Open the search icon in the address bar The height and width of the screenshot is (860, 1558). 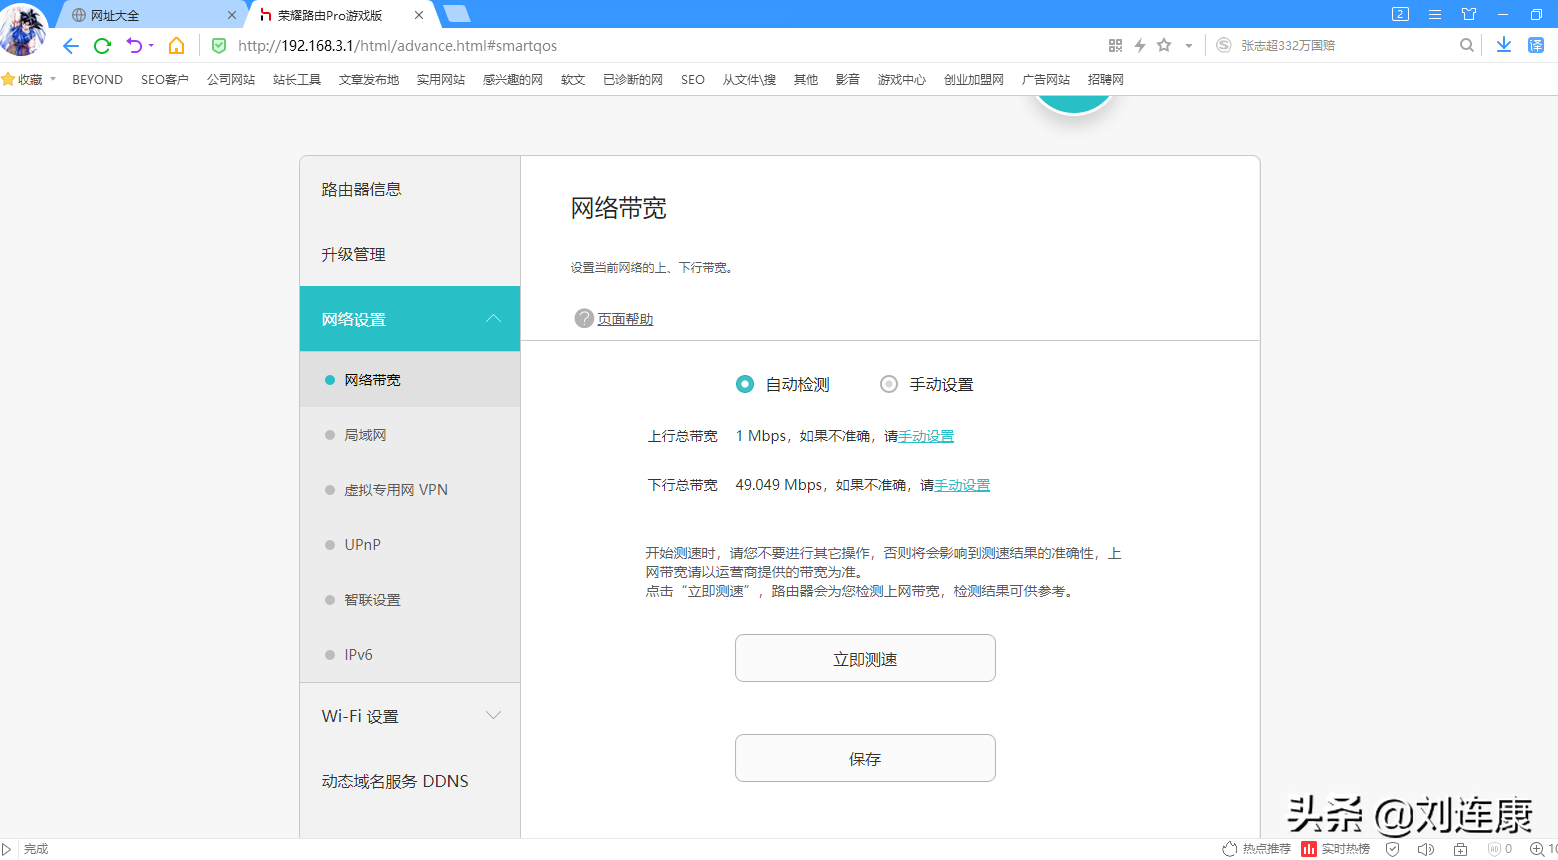[x=1466, y=45]
